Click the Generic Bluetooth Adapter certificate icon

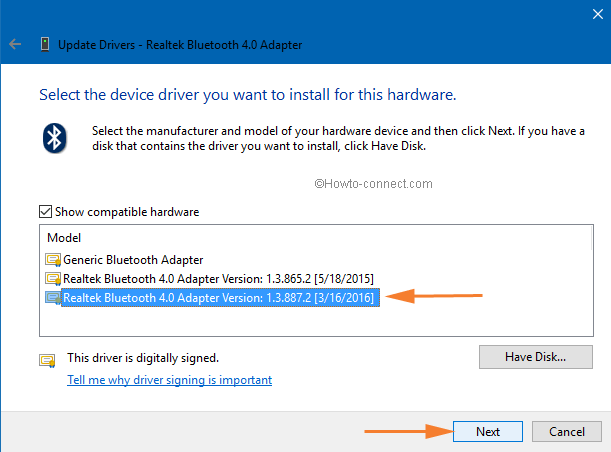pyautogui.click(x=53, y=260)
